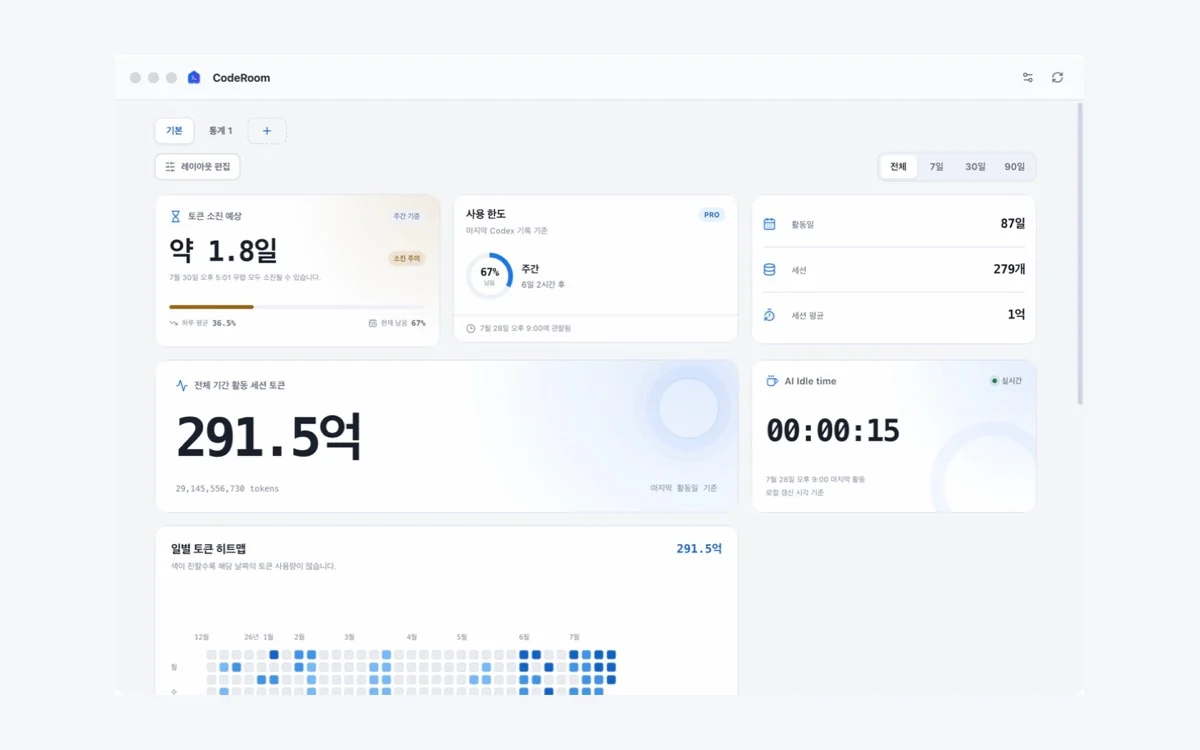Click the 67% circular usage gauge

(x=489, y=276)
